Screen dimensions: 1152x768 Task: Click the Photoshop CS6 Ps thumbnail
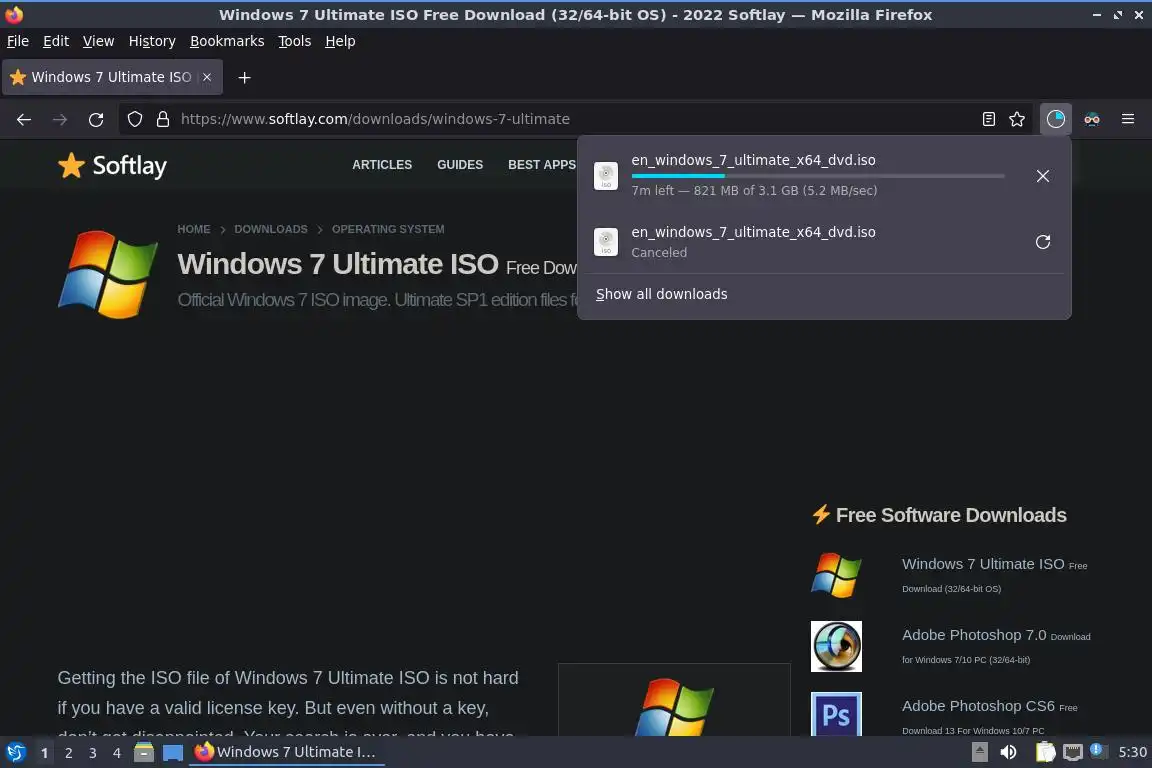click(x=836, y=714)
